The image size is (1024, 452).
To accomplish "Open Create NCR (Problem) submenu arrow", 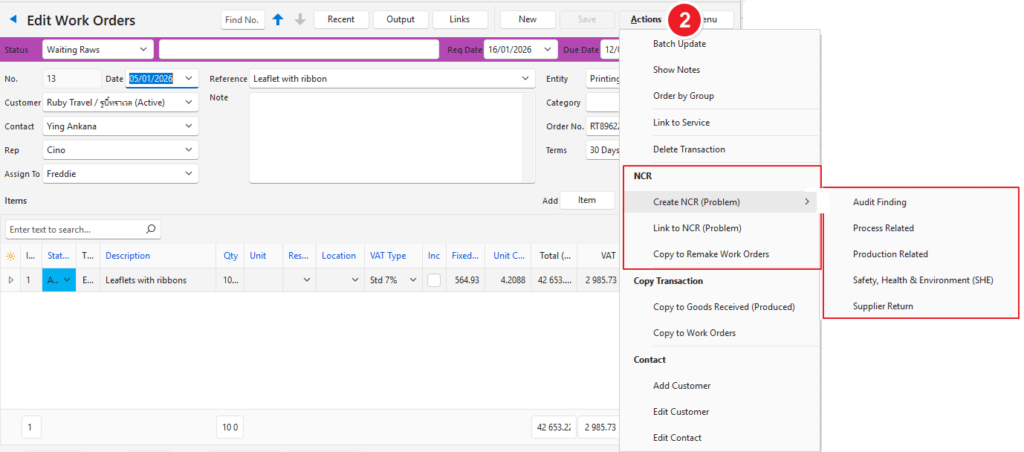I will [806, 202].
